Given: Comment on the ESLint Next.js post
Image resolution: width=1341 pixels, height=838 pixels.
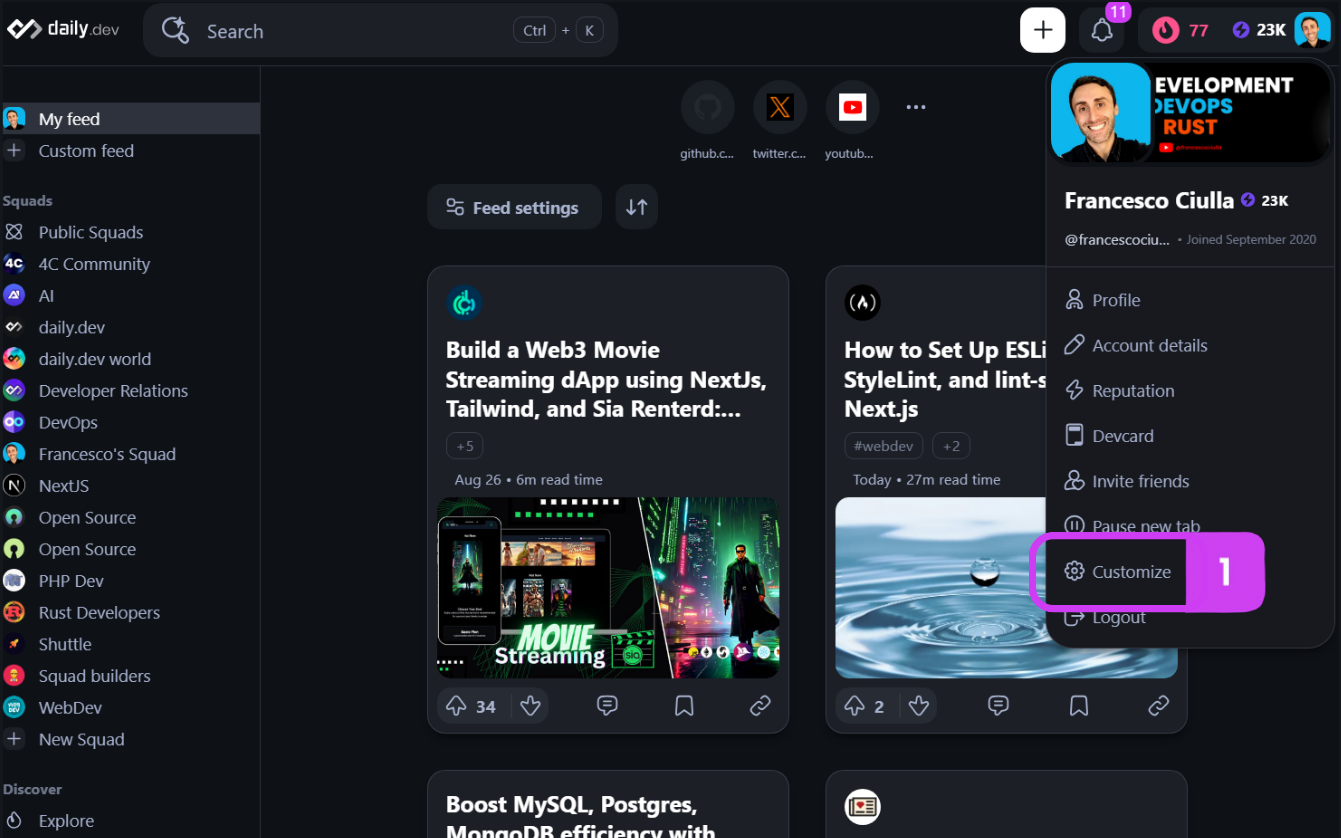Looking at the screenshot, I should [998, 706].
